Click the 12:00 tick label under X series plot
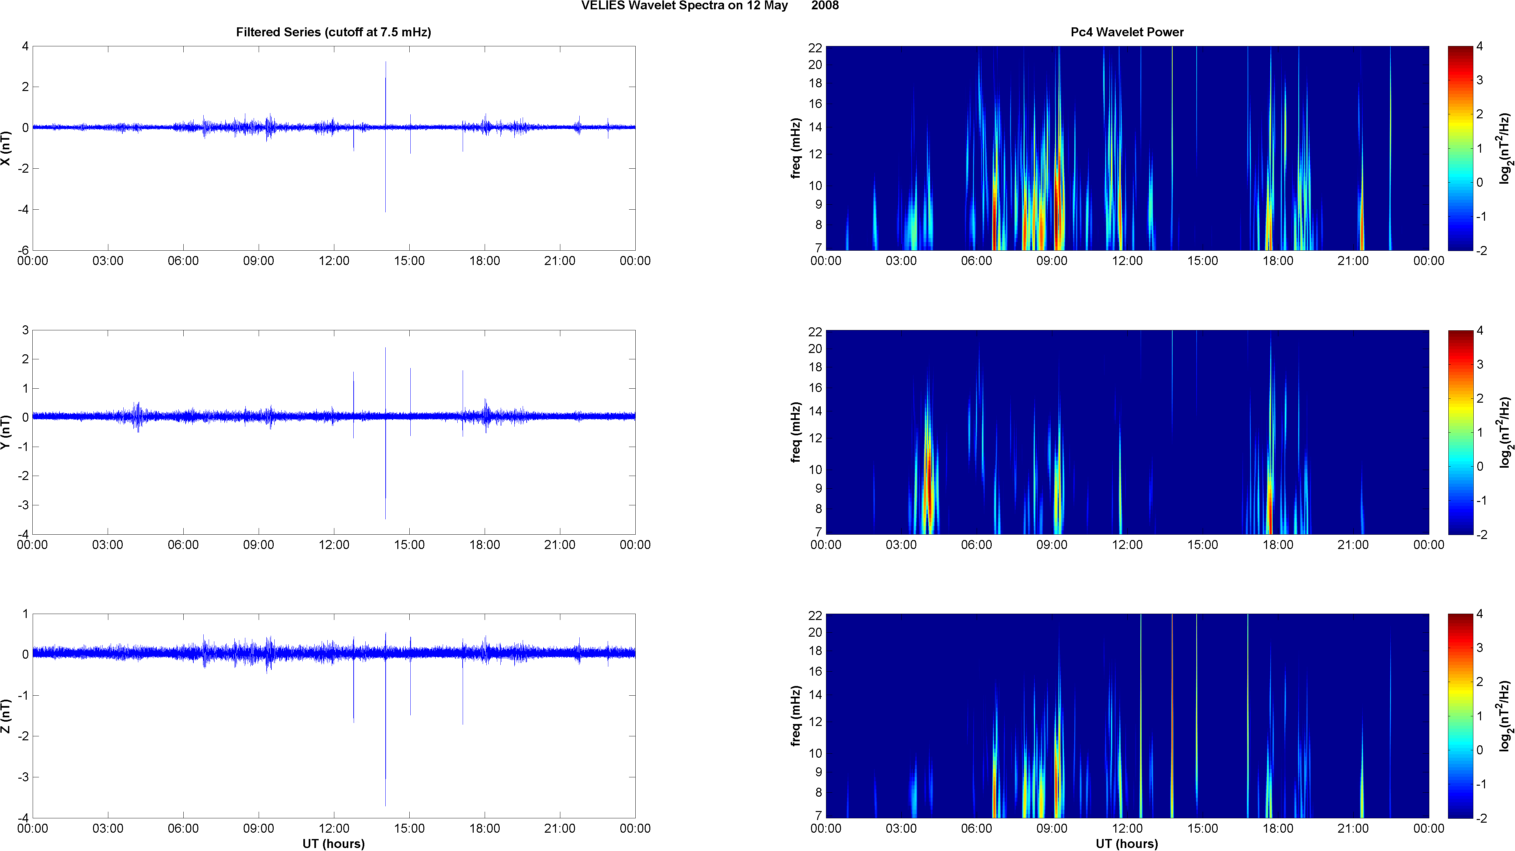The image size is (1515, 851). [x=334, y=261]
